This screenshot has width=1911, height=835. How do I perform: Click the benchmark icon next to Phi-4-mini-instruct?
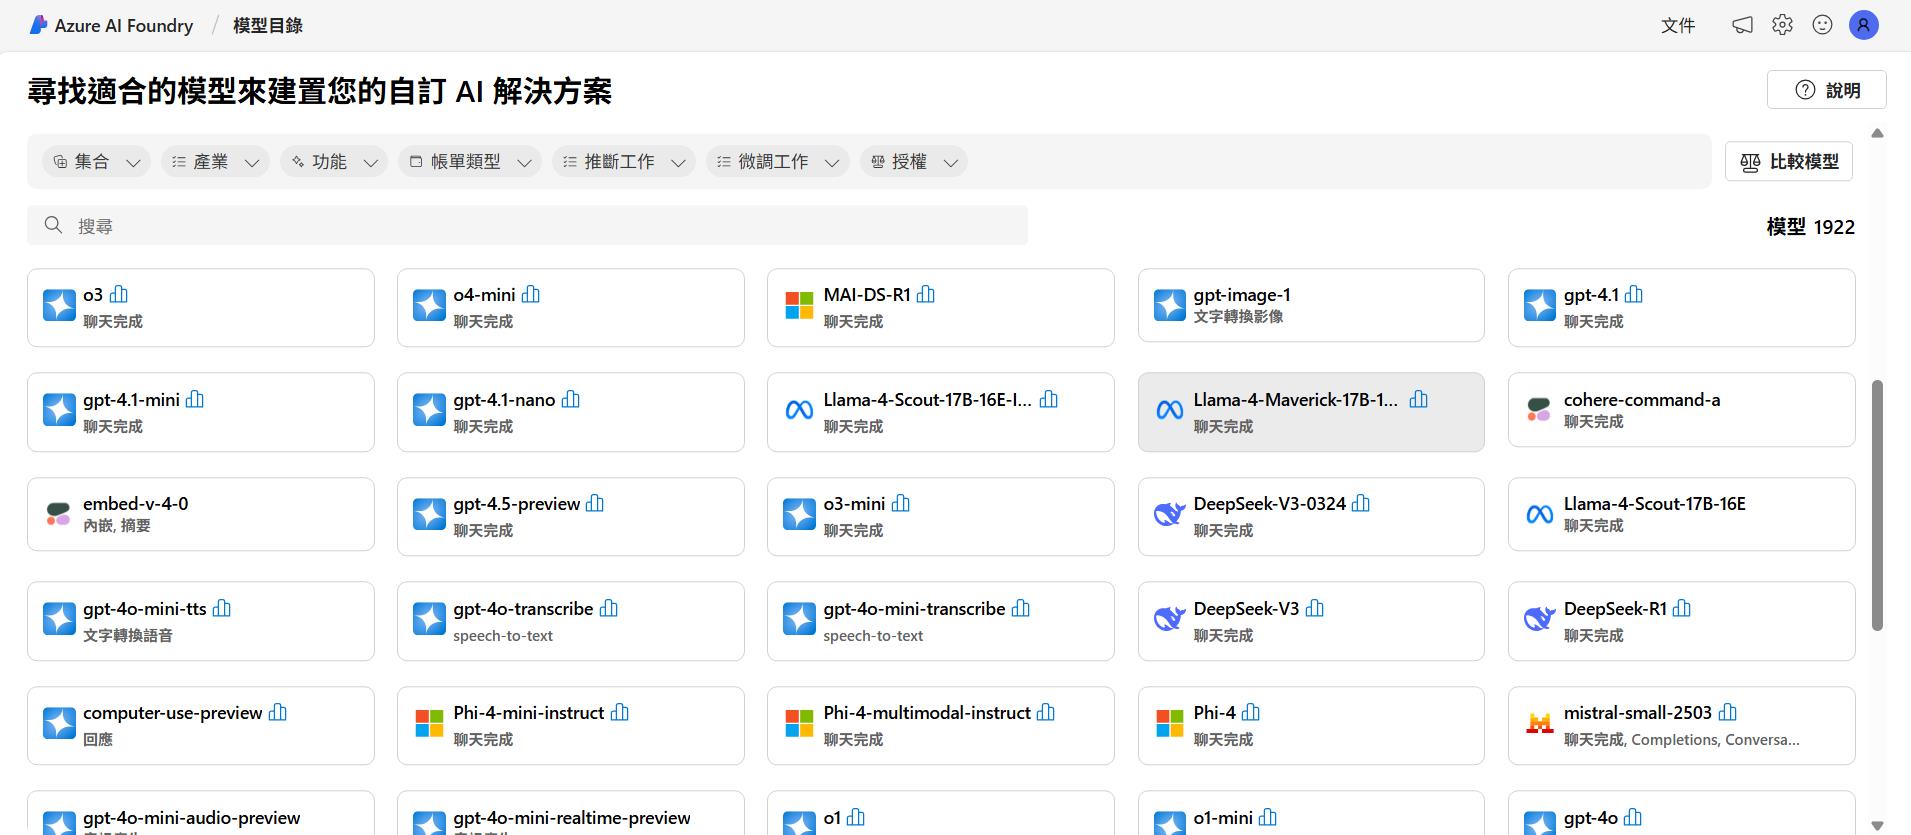(620, 712)
